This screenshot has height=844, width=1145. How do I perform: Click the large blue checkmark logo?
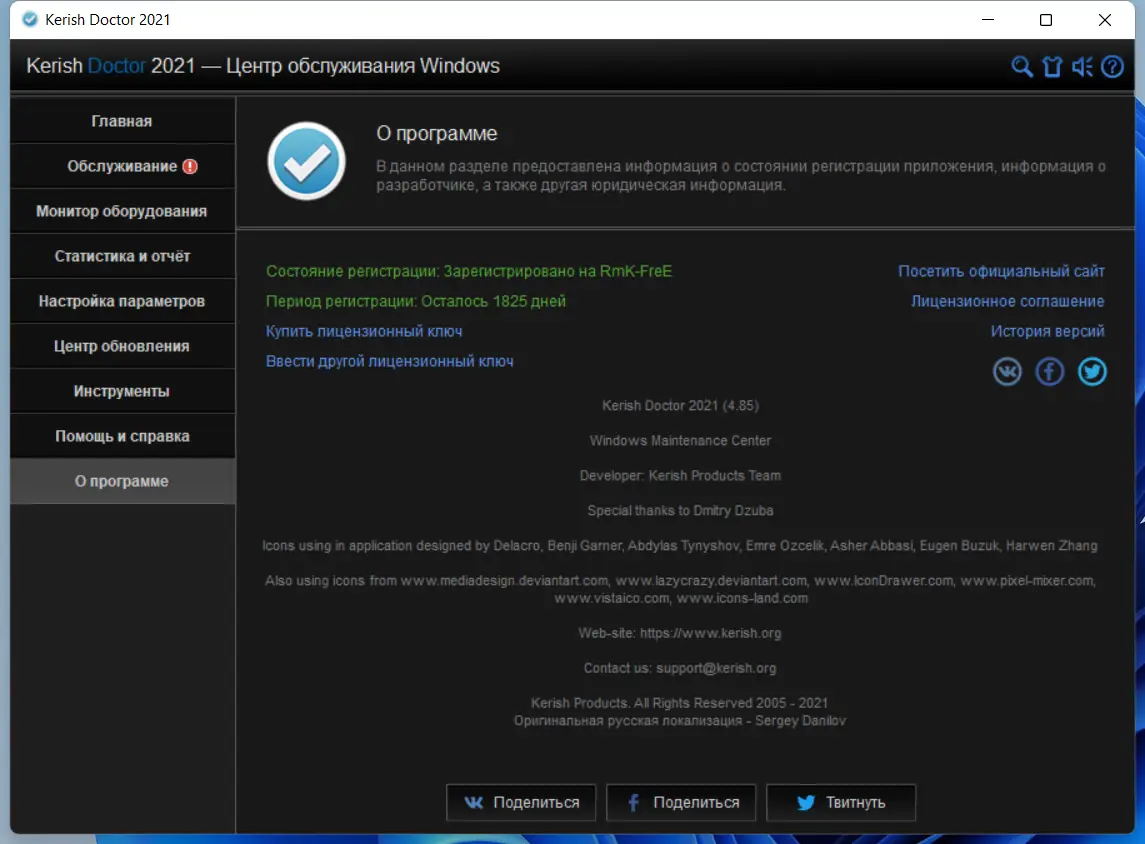click(x=307, y=161)
